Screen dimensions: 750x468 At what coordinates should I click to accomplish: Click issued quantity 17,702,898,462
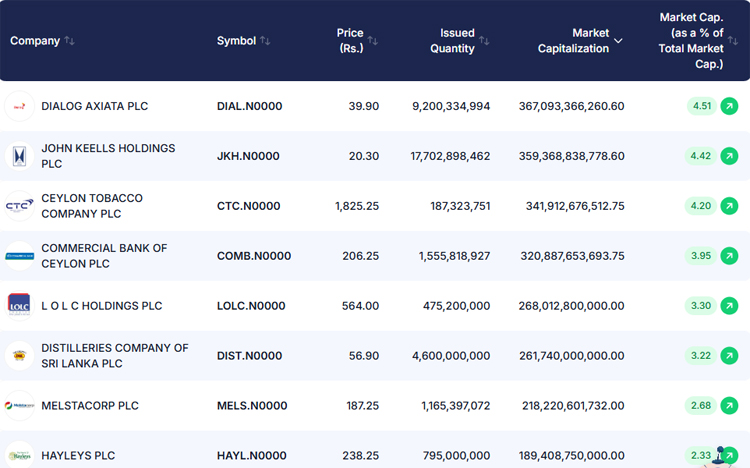[450, 156]
